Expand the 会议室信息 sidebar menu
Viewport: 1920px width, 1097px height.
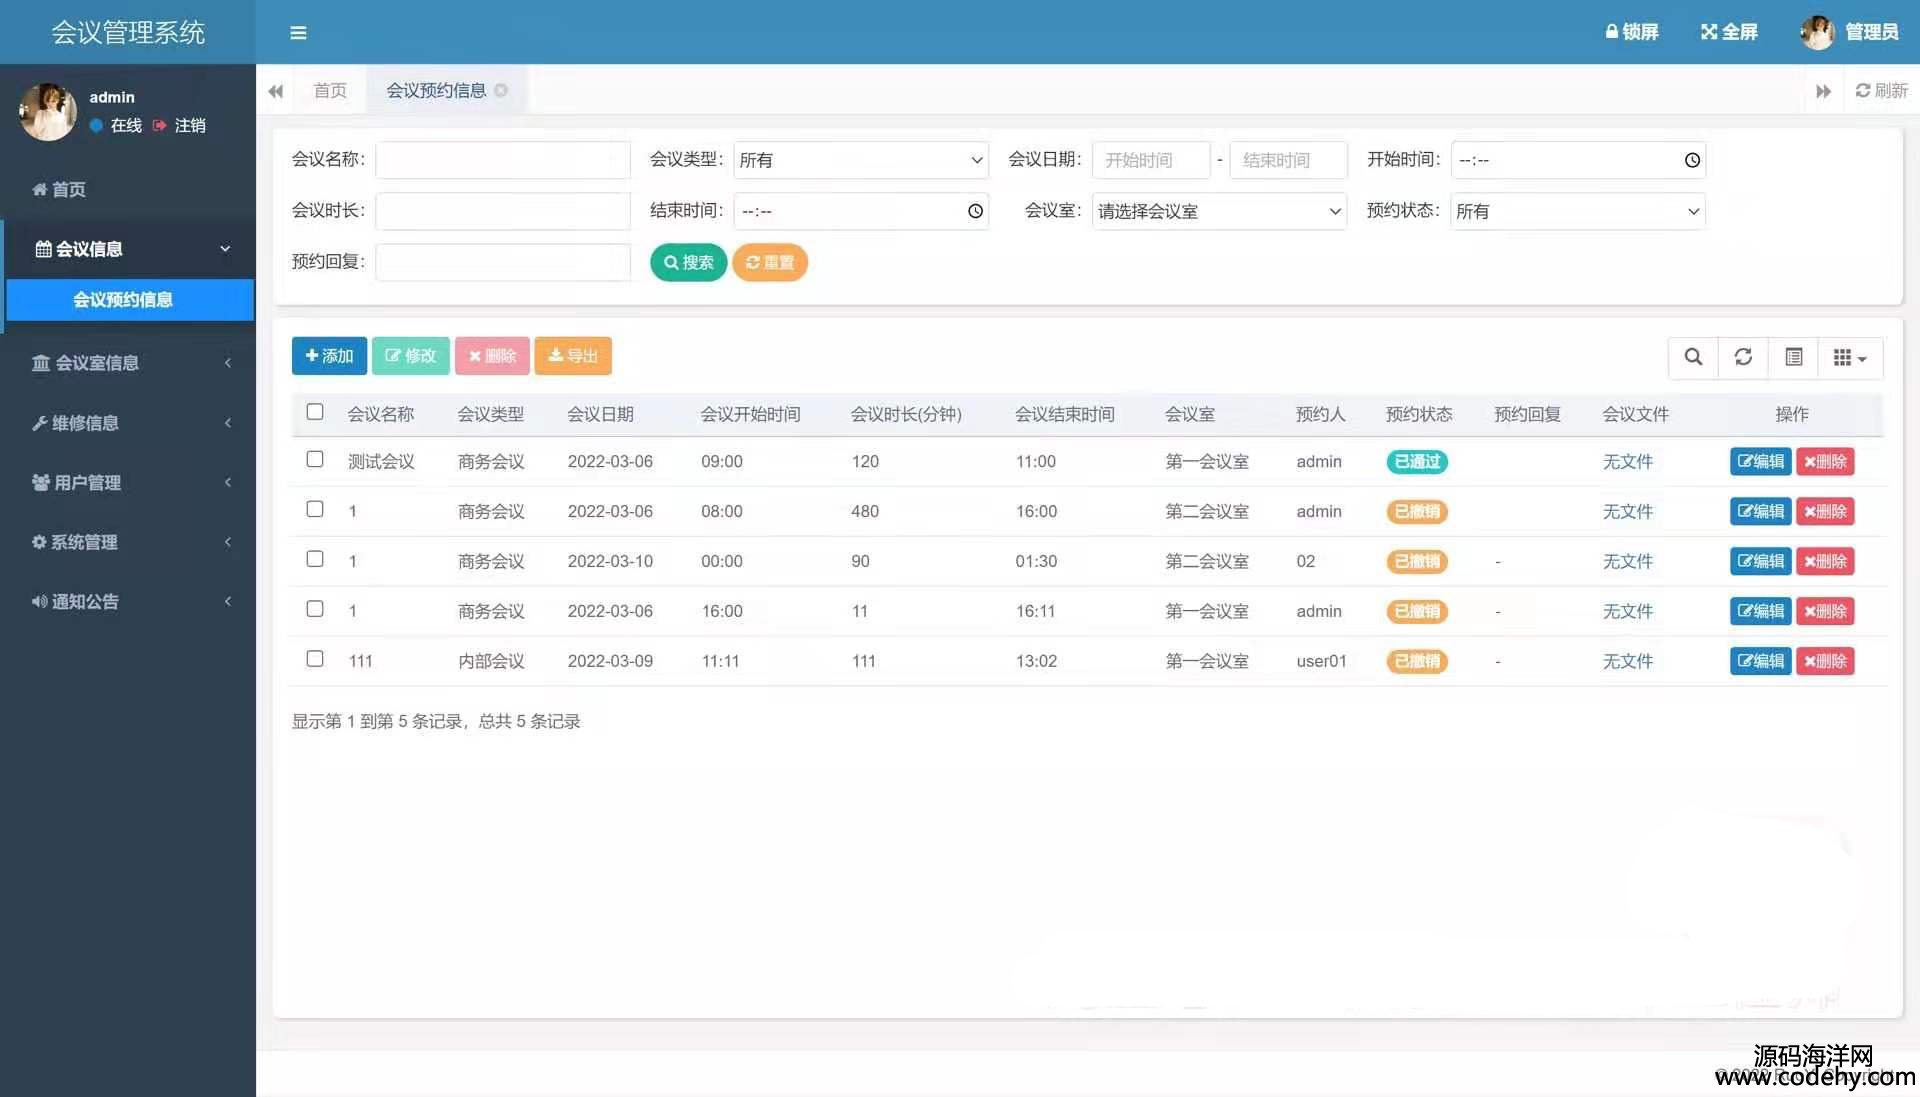click(x=128, y=363)
